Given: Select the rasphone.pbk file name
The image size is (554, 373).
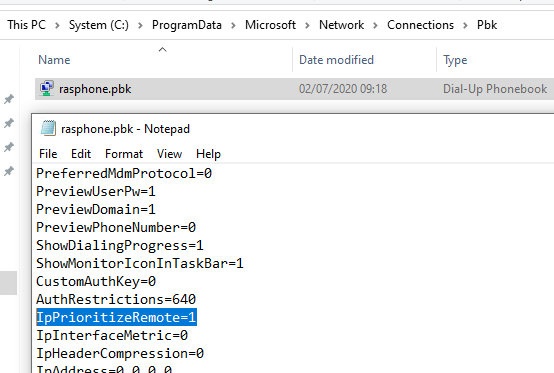Looking at the screenshot, I should 95,89.
